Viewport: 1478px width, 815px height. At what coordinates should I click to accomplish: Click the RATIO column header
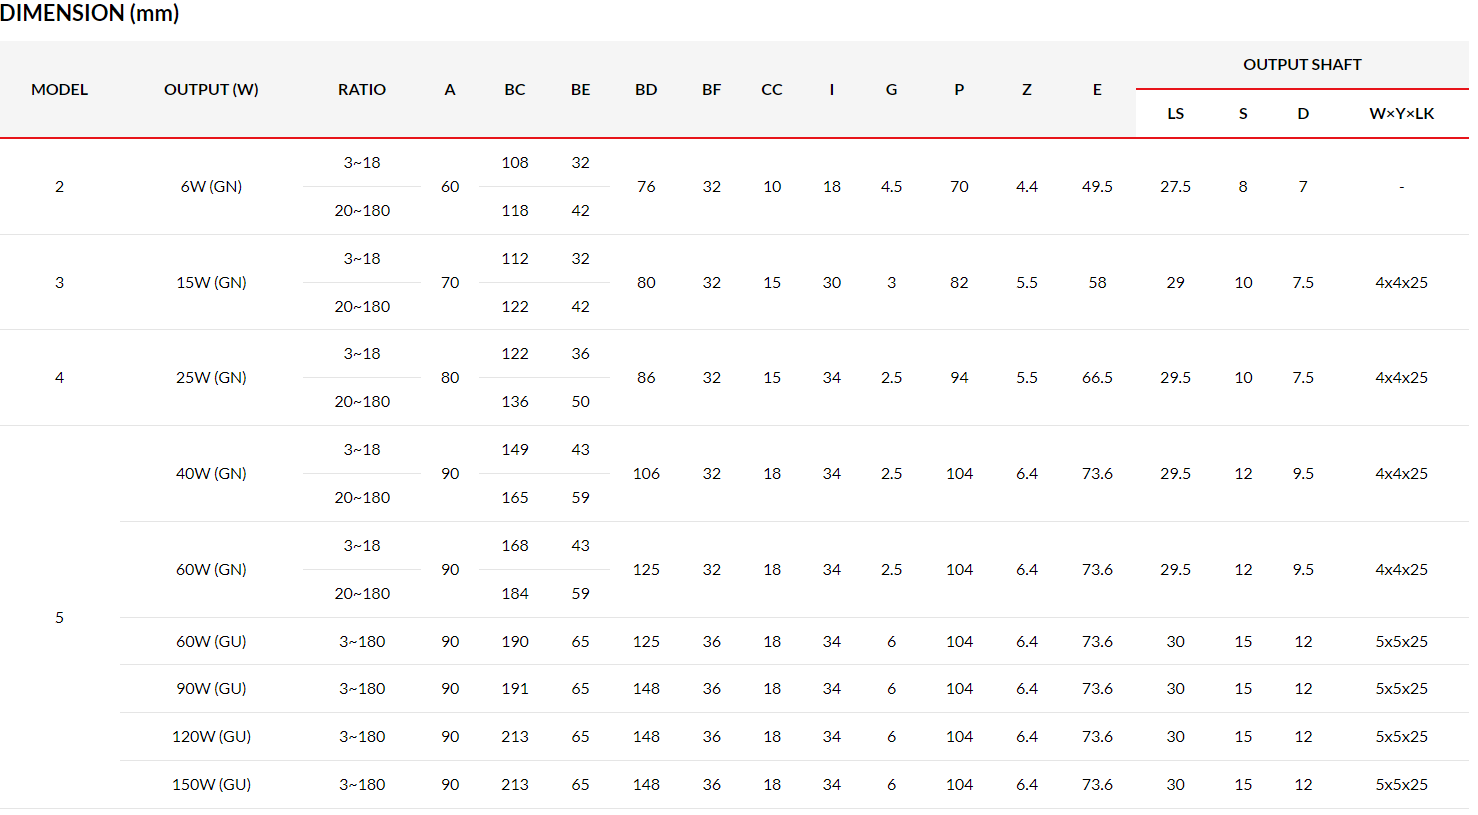click(362, 89)
